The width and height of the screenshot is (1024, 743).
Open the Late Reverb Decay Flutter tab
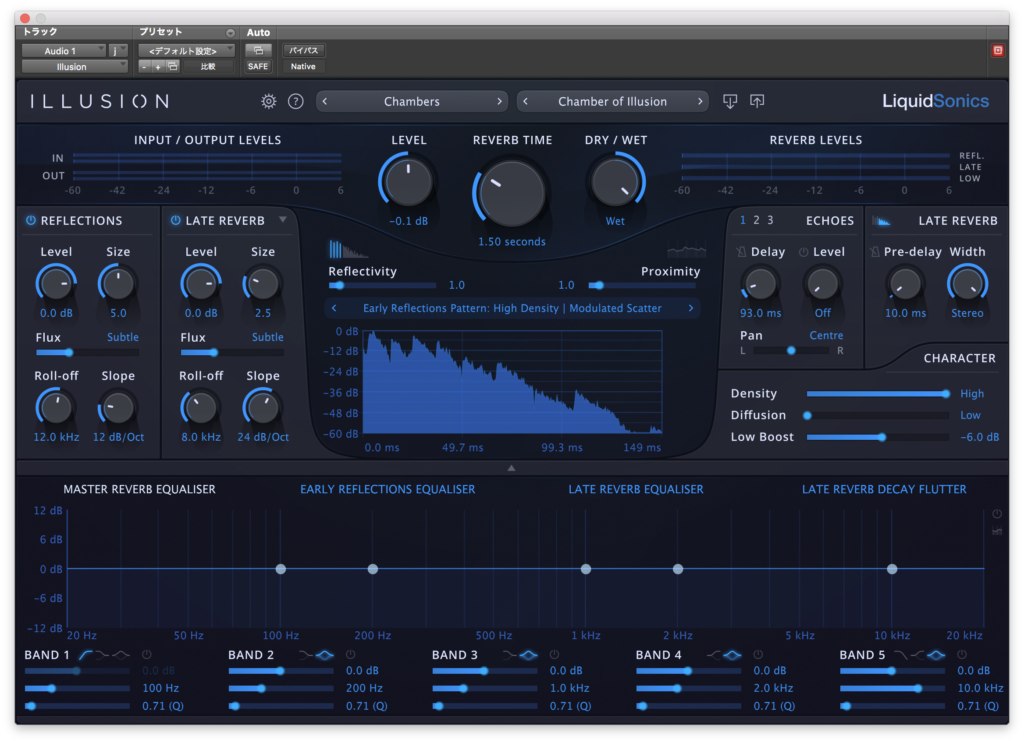click(x=884, y=489)
